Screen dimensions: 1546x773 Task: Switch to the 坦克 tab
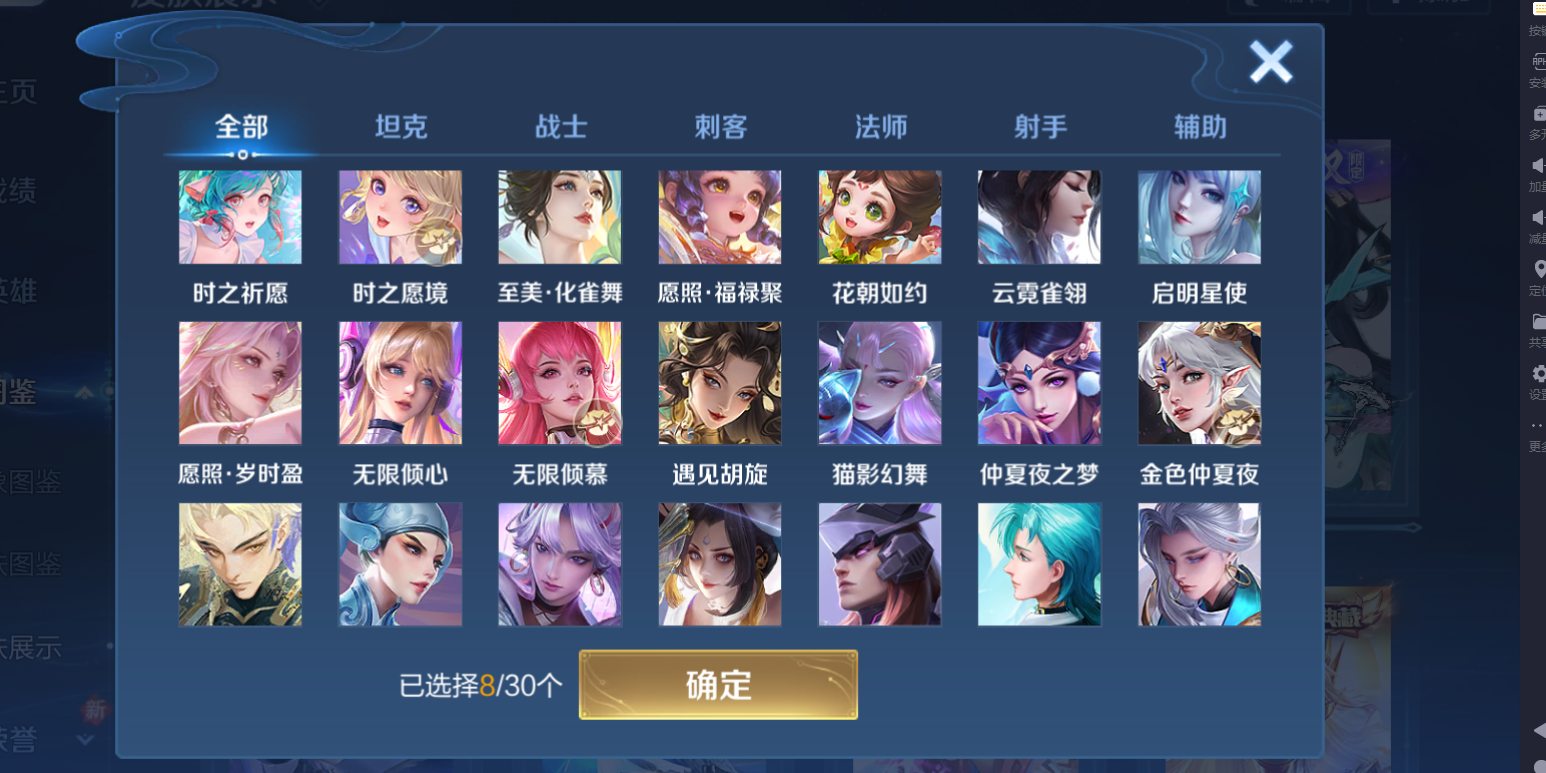point(401,127)
